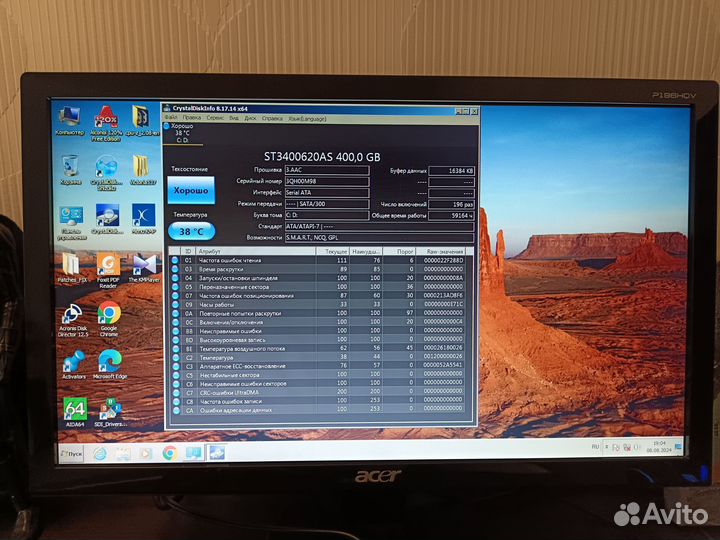Open Foxit PDF Reader shortcut
720x540 pixels.
pos(108,266)
